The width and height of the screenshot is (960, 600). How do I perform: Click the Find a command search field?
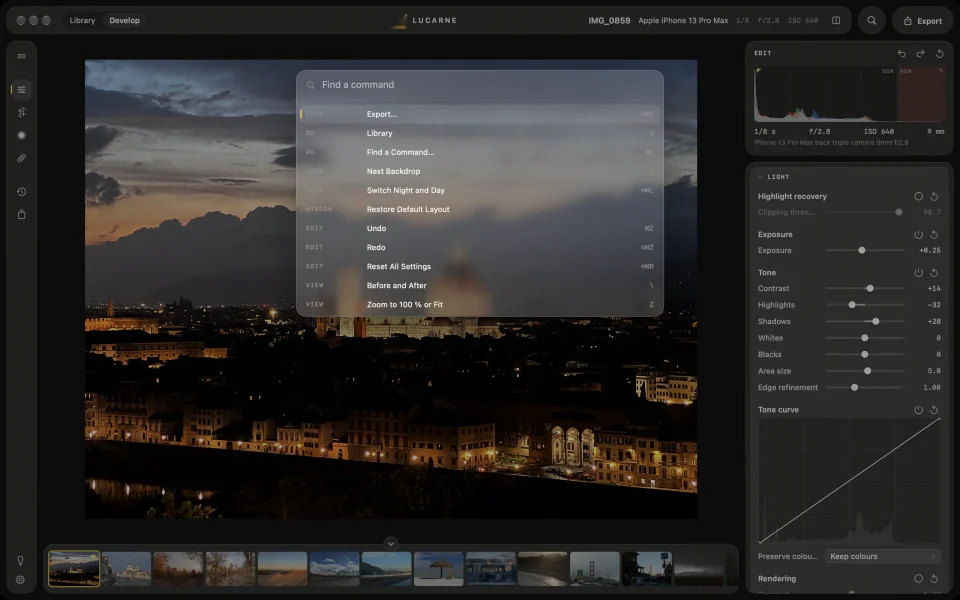(x=479, y=85)
